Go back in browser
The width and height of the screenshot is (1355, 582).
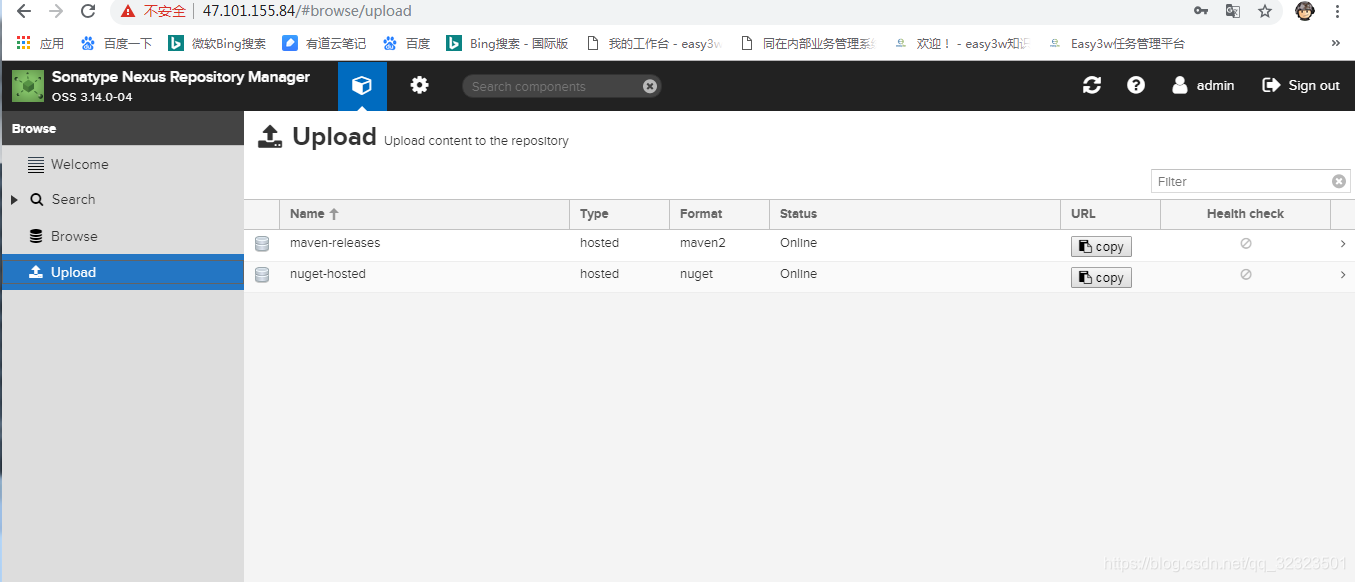[24, 11]
